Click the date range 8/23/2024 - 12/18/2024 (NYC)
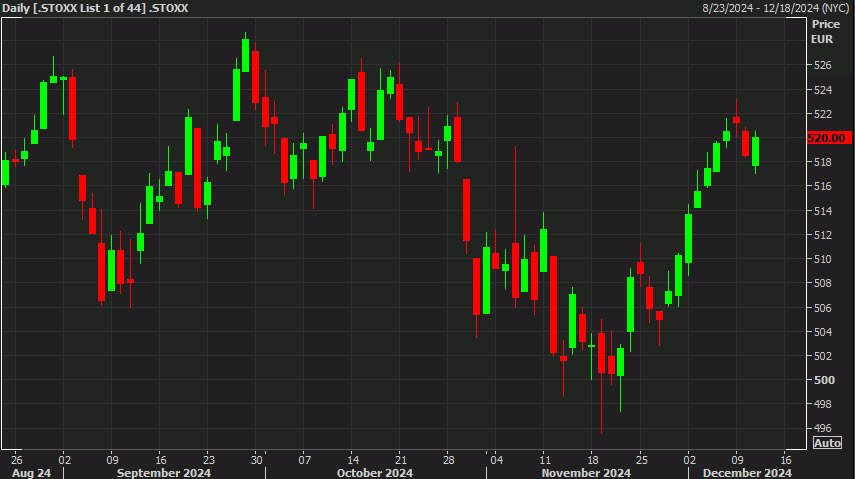This screenshot has width=855, height=479. (776, 8)
